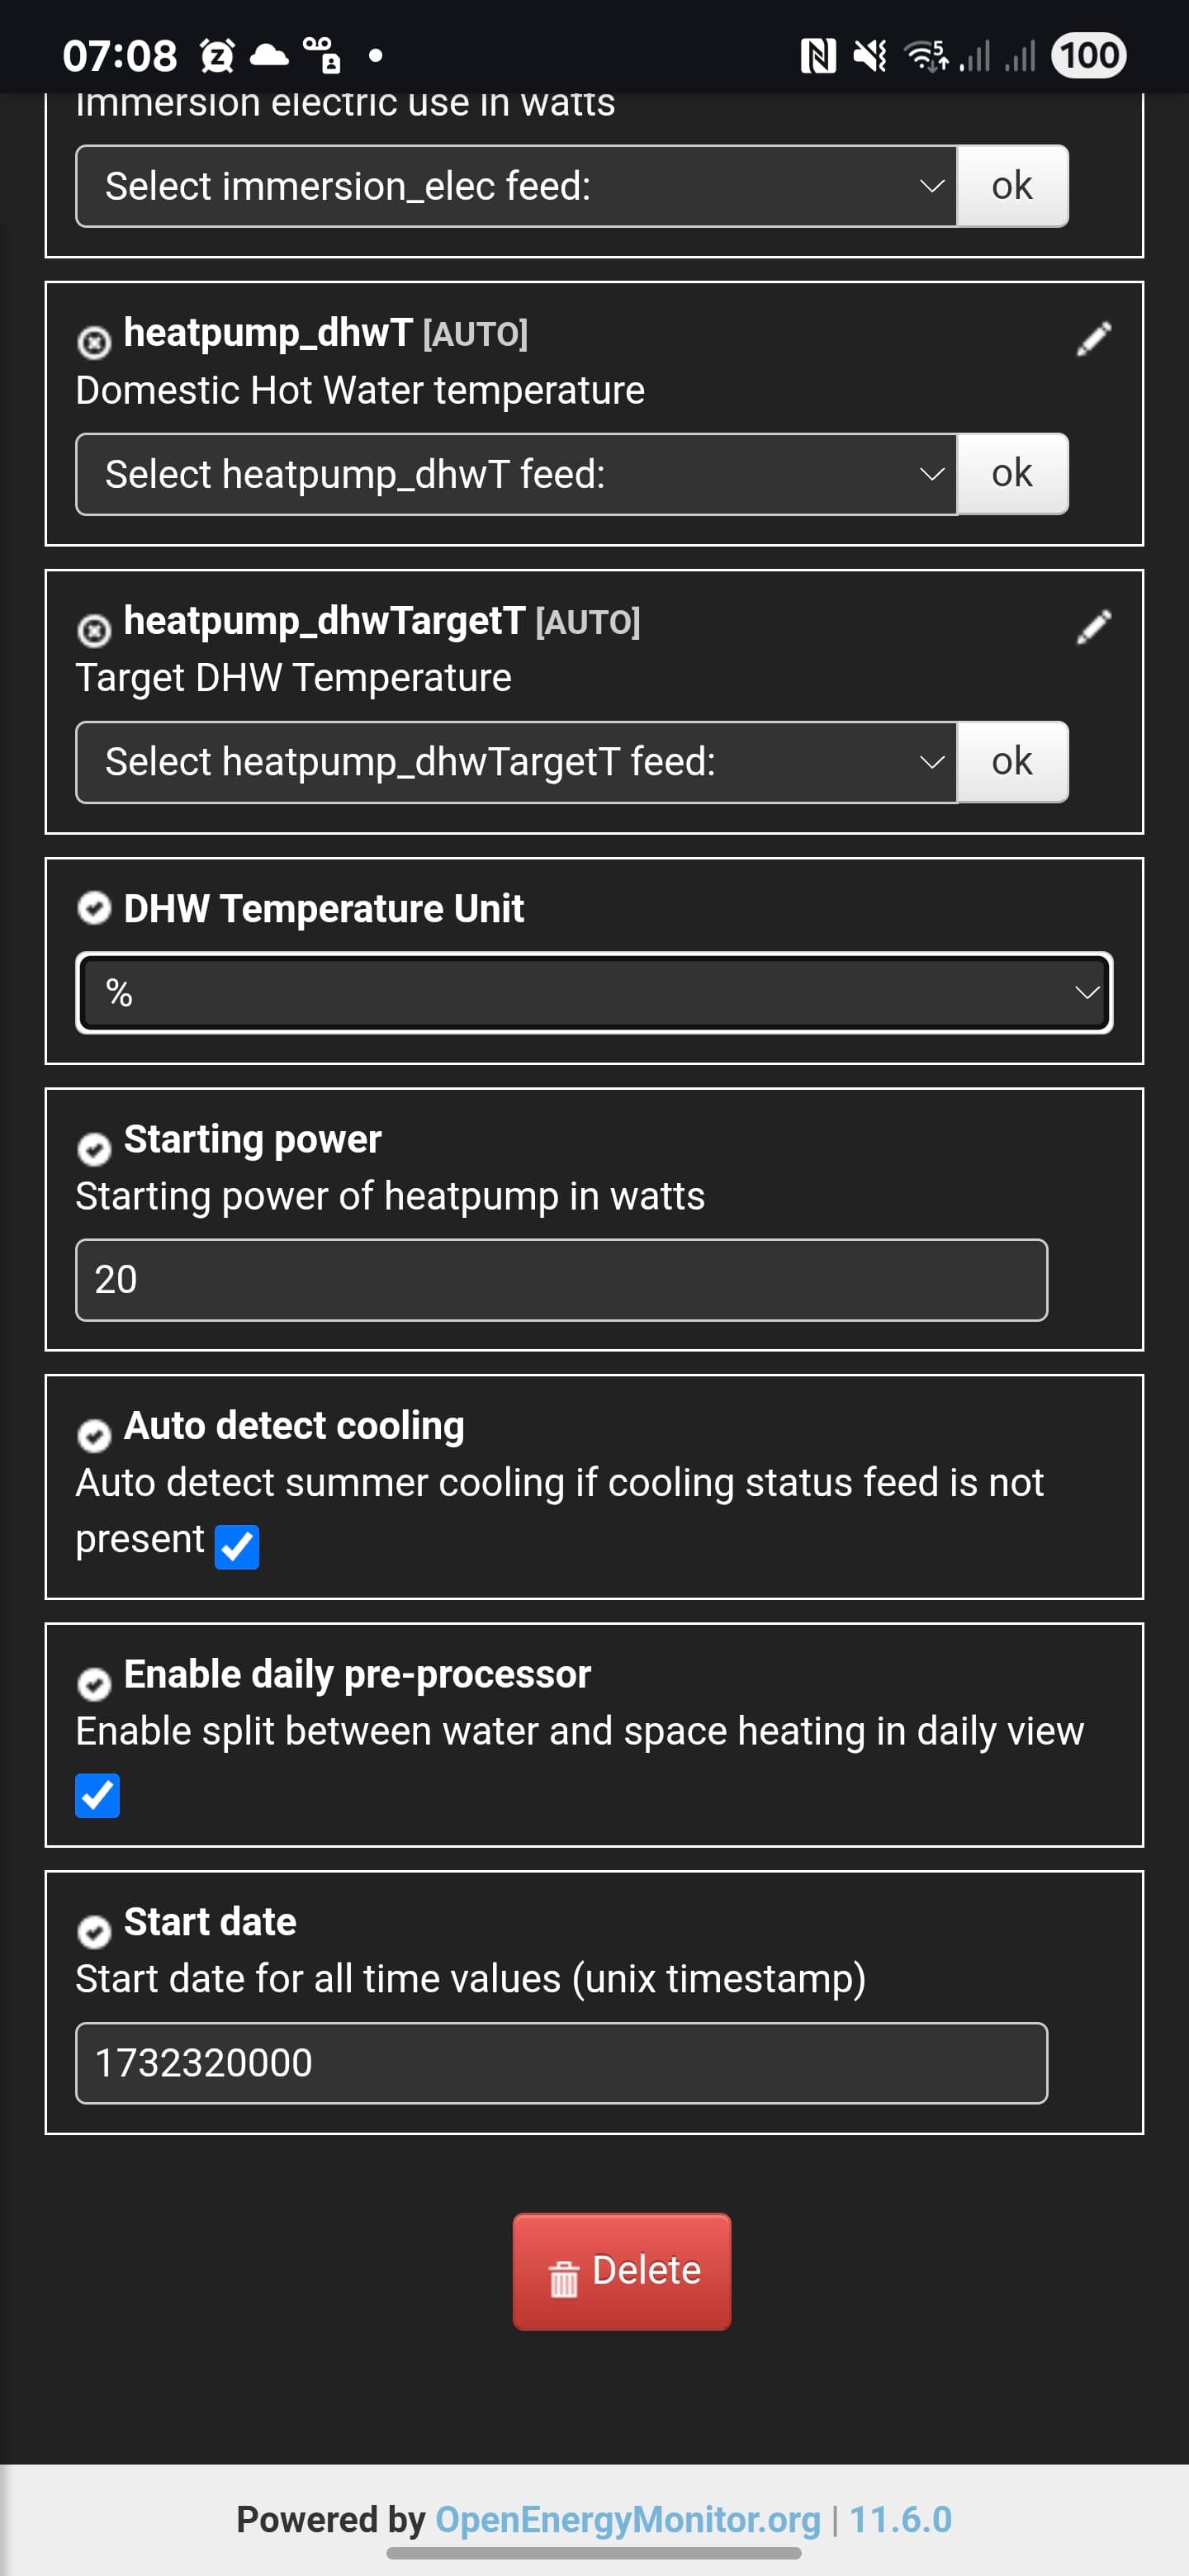The image size is (1189, 2576).
Task: Click check icon beside Start date
Action: point(94,1932)
